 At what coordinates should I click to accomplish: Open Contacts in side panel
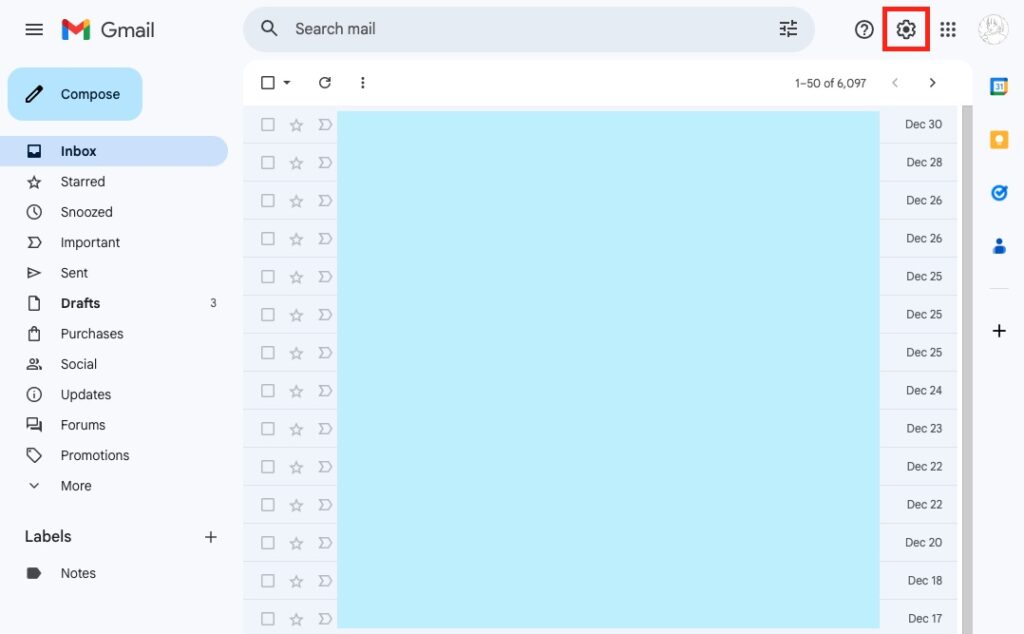pyautogui.click(x=998, y=245)
